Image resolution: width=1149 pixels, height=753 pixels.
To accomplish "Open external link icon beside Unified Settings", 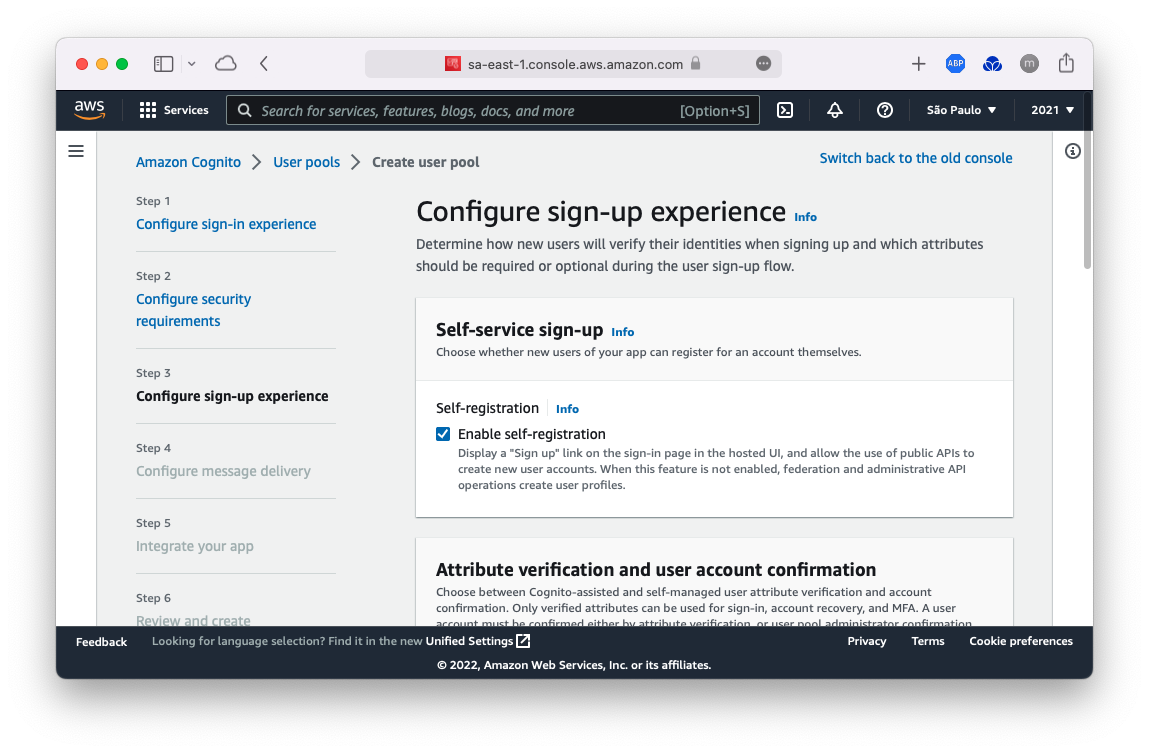I will coord(523,641).
